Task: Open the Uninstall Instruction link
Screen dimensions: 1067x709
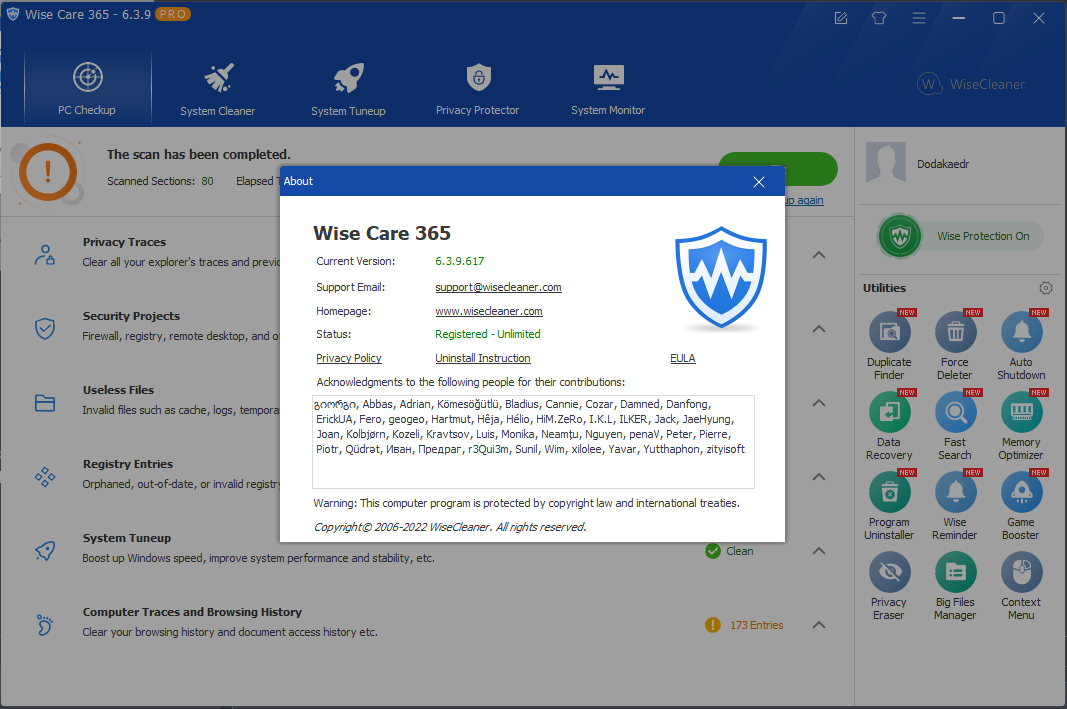Action: click(x=482, y=358)
